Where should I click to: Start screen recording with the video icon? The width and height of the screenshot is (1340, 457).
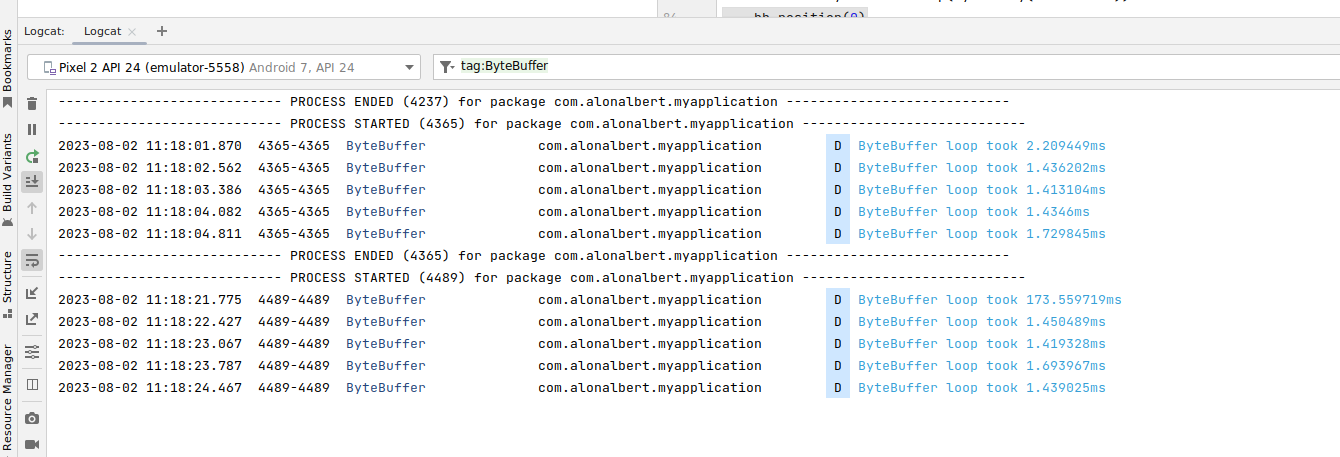(x=32, y=444)
